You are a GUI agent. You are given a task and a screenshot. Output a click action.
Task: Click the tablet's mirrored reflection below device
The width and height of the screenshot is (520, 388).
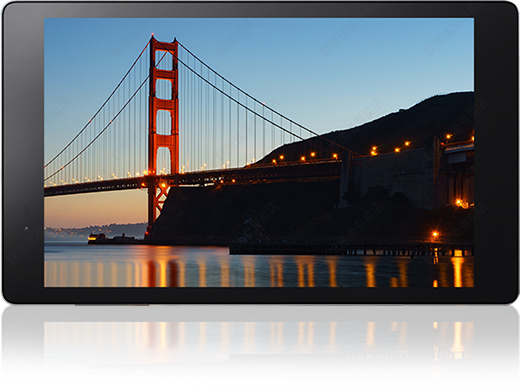260,343
